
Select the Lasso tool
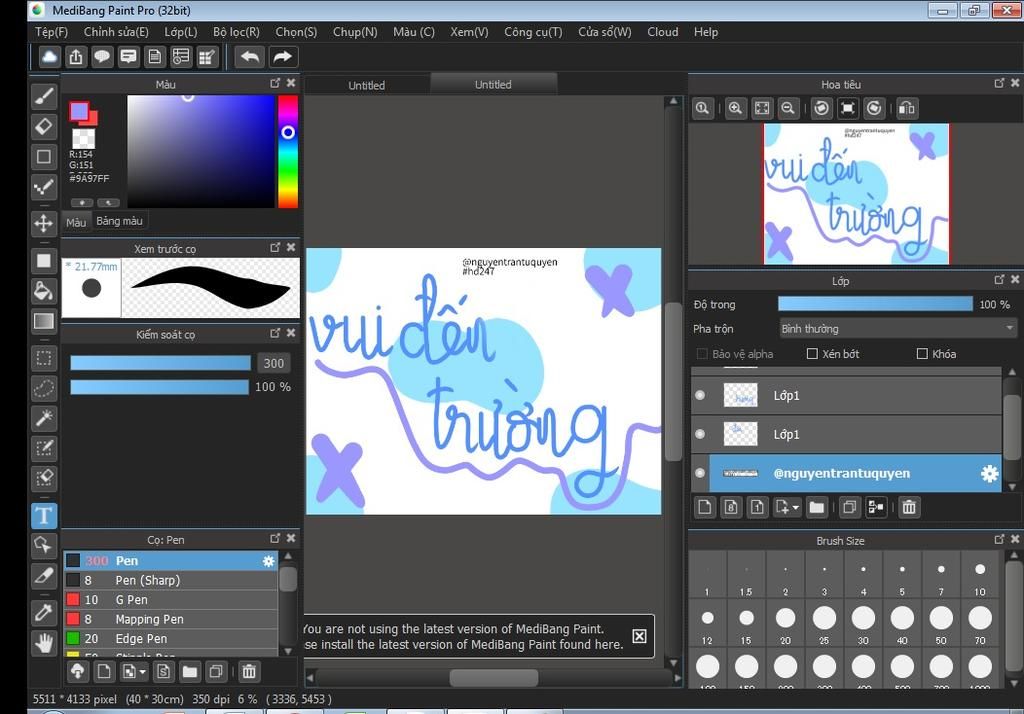click(44, 388)
